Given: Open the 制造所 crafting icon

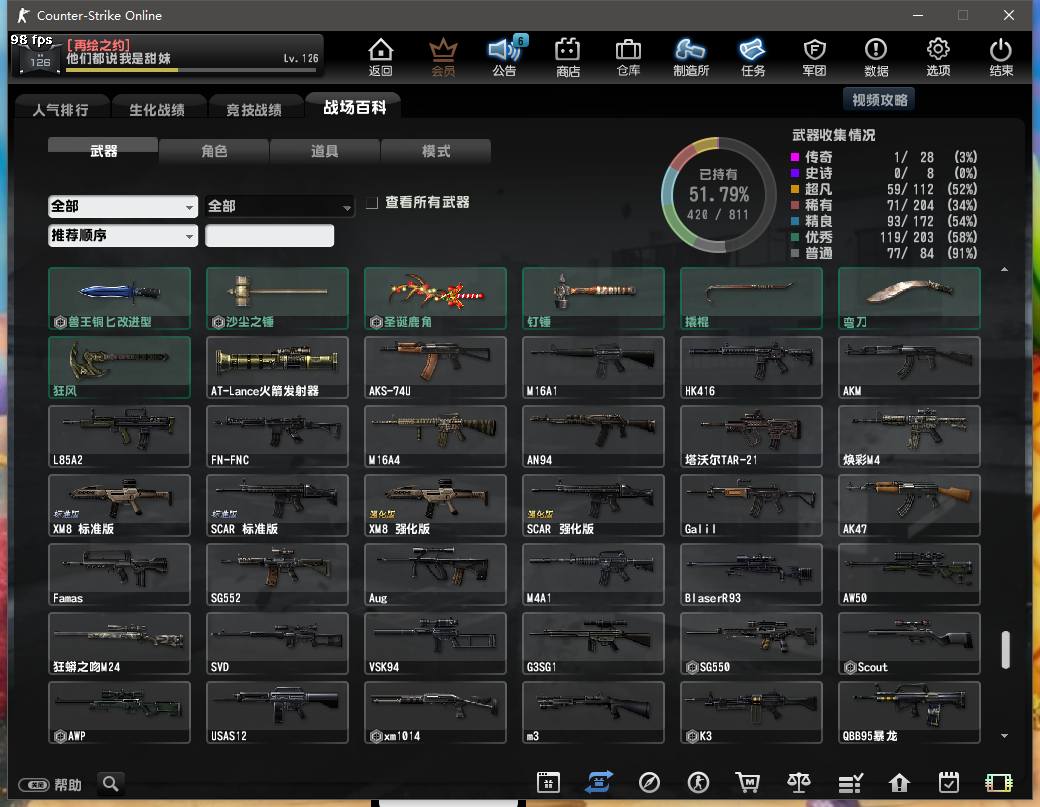Looking at the screenshot, I should point(690,57).
